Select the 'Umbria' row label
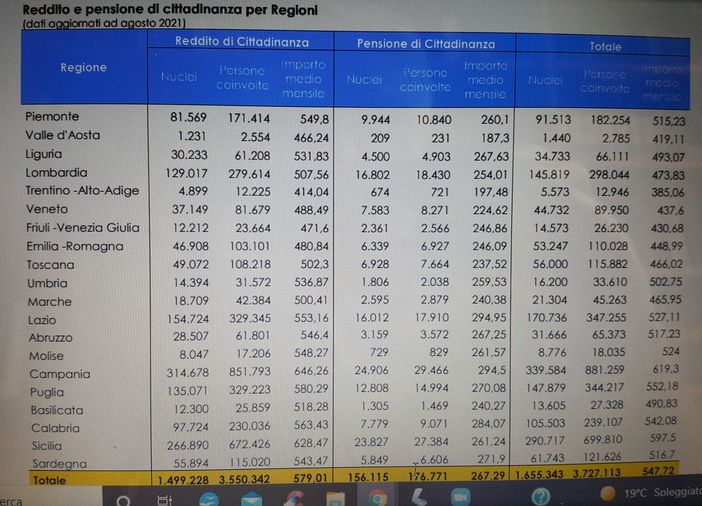Viewport: 702px width, 506px height. coord(47,283)
